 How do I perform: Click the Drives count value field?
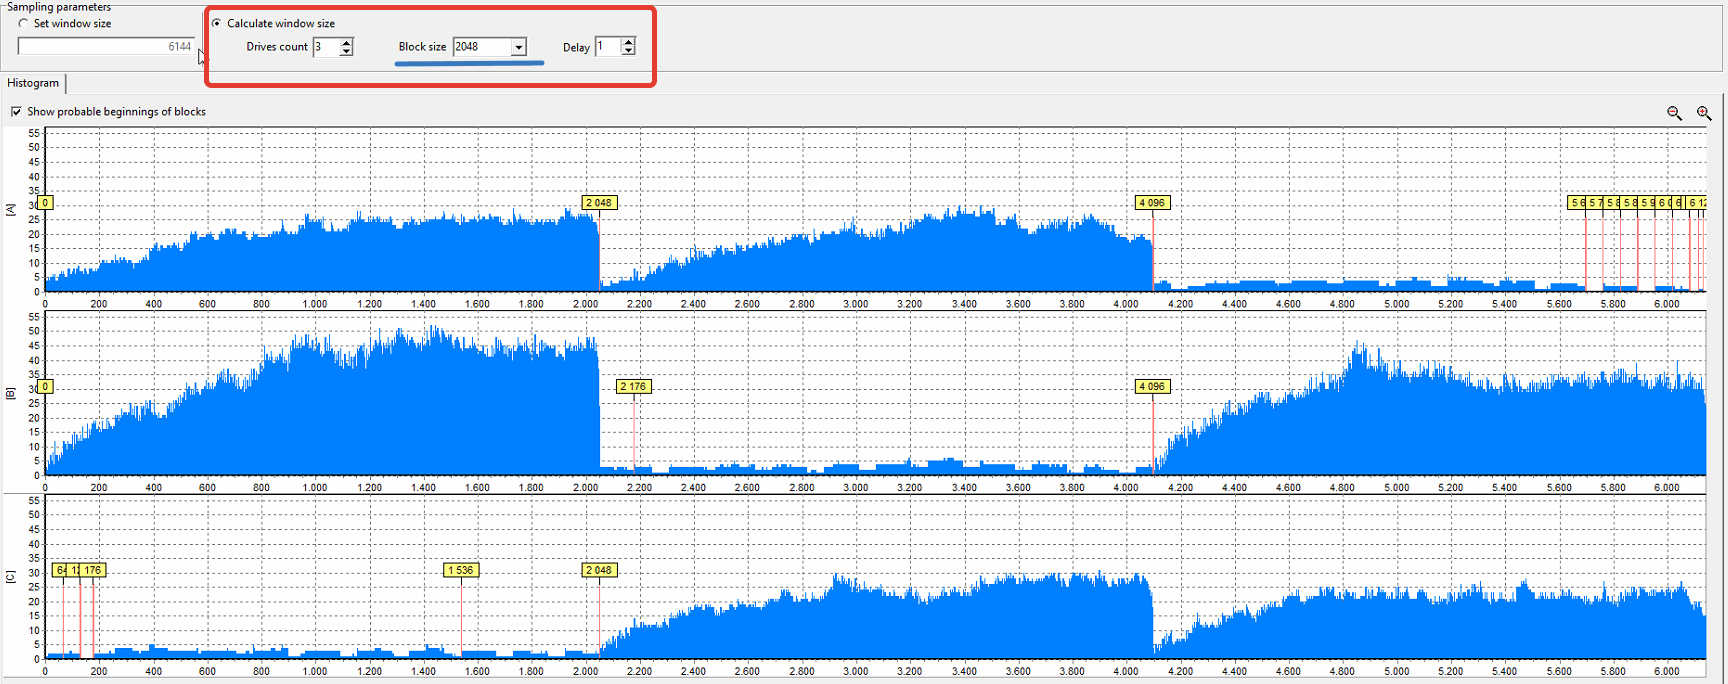[x=326, y=47]
